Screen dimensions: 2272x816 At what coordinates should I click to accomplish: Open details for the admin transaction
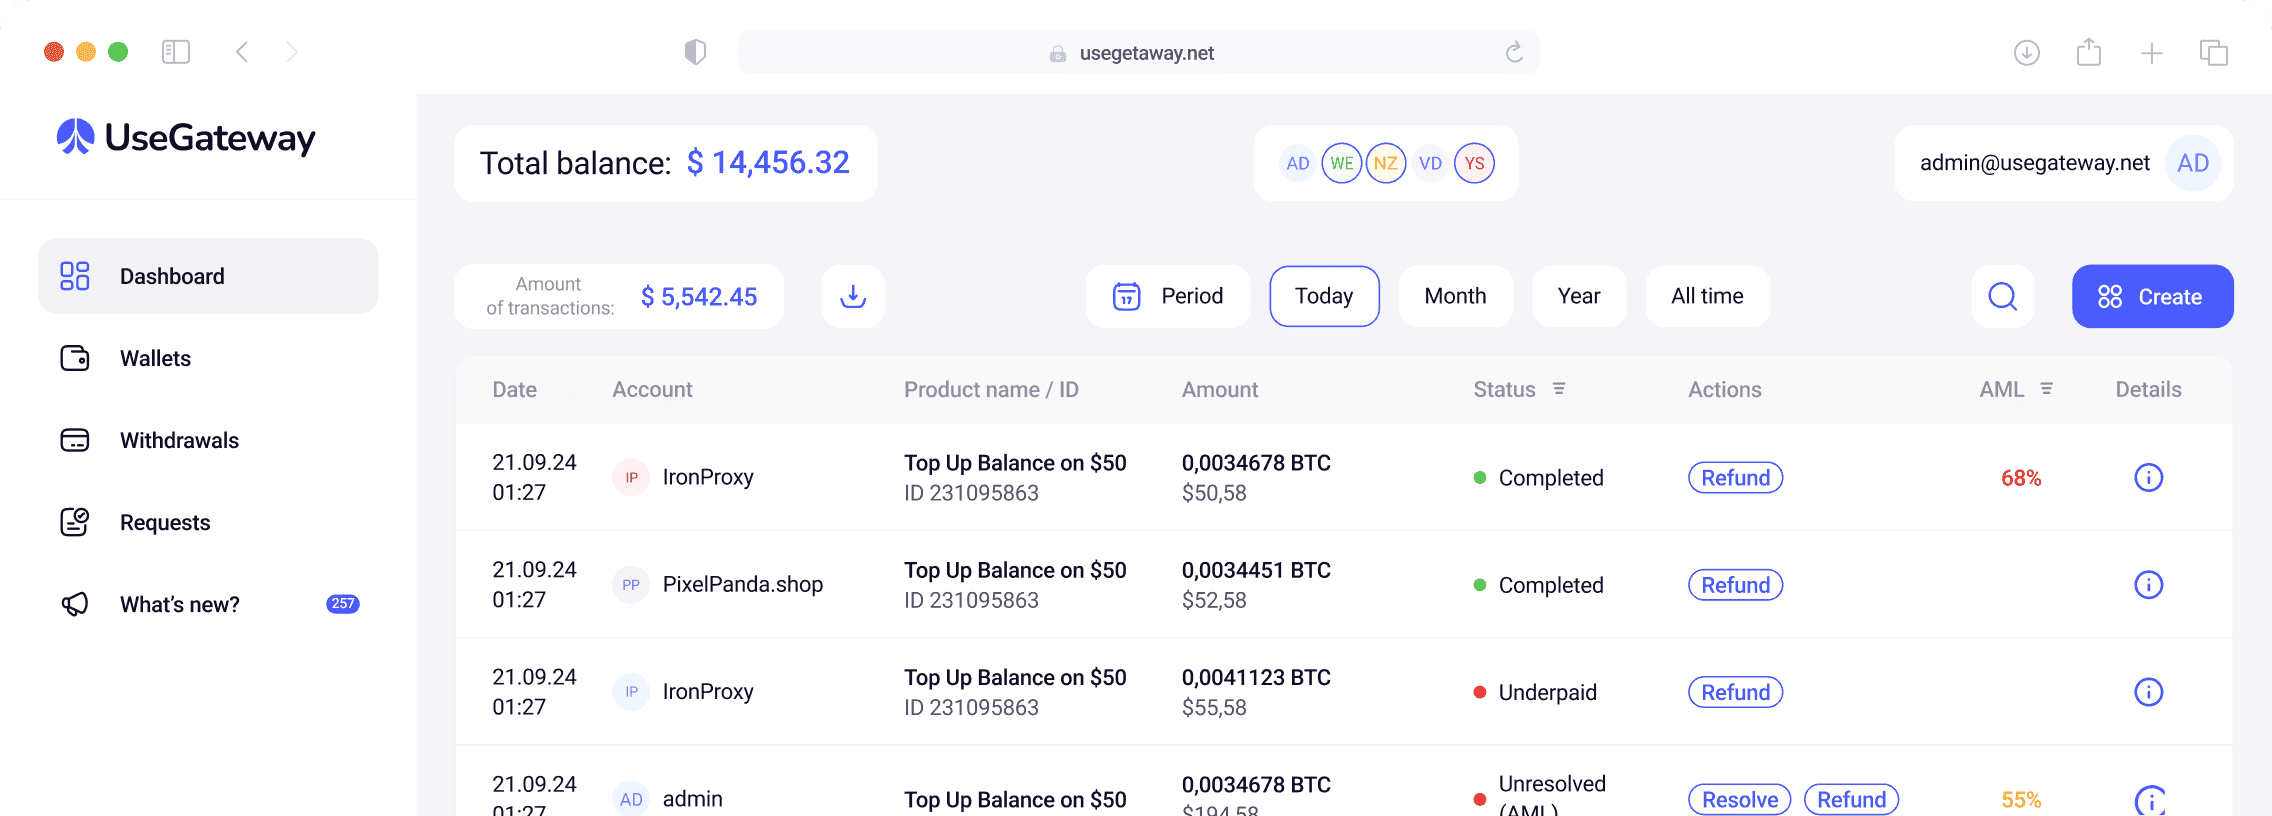pyautogui.click(x=2149, y=800)
